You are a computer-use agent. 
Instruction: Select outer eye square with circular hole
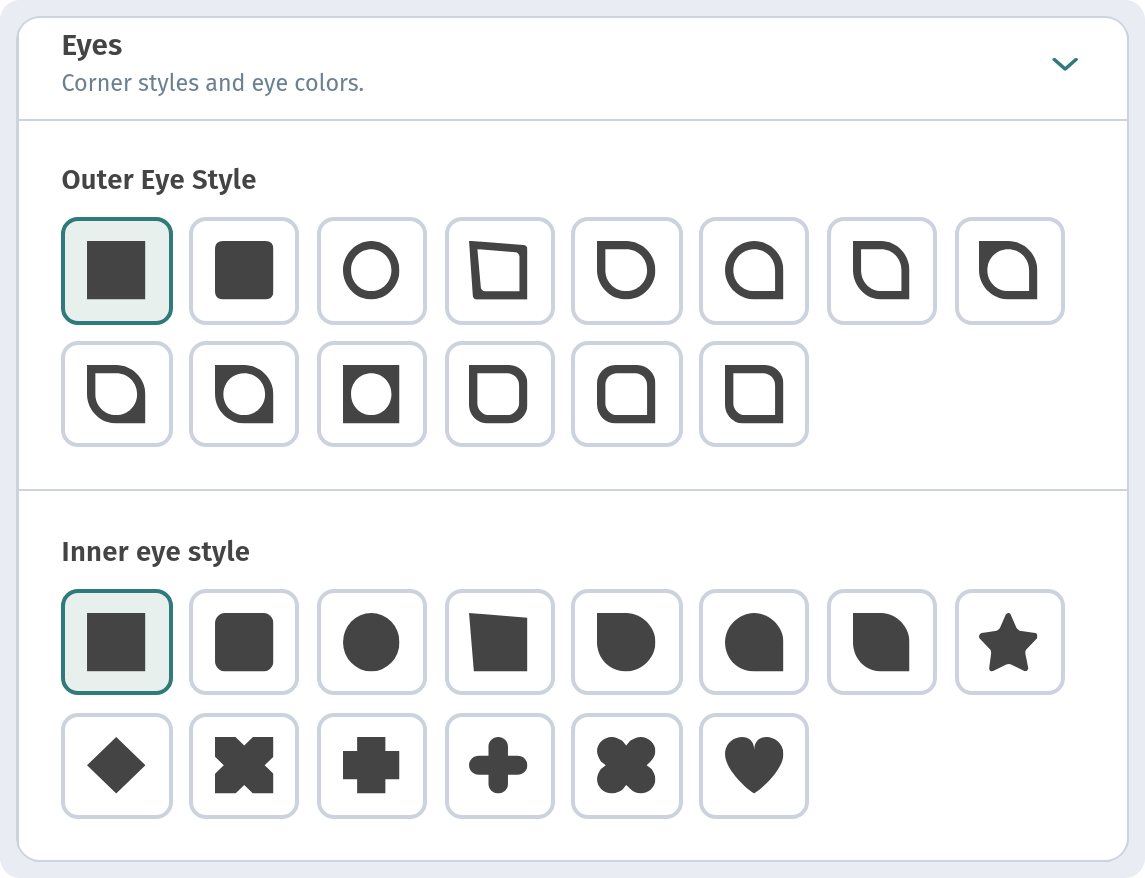point(372,394)
